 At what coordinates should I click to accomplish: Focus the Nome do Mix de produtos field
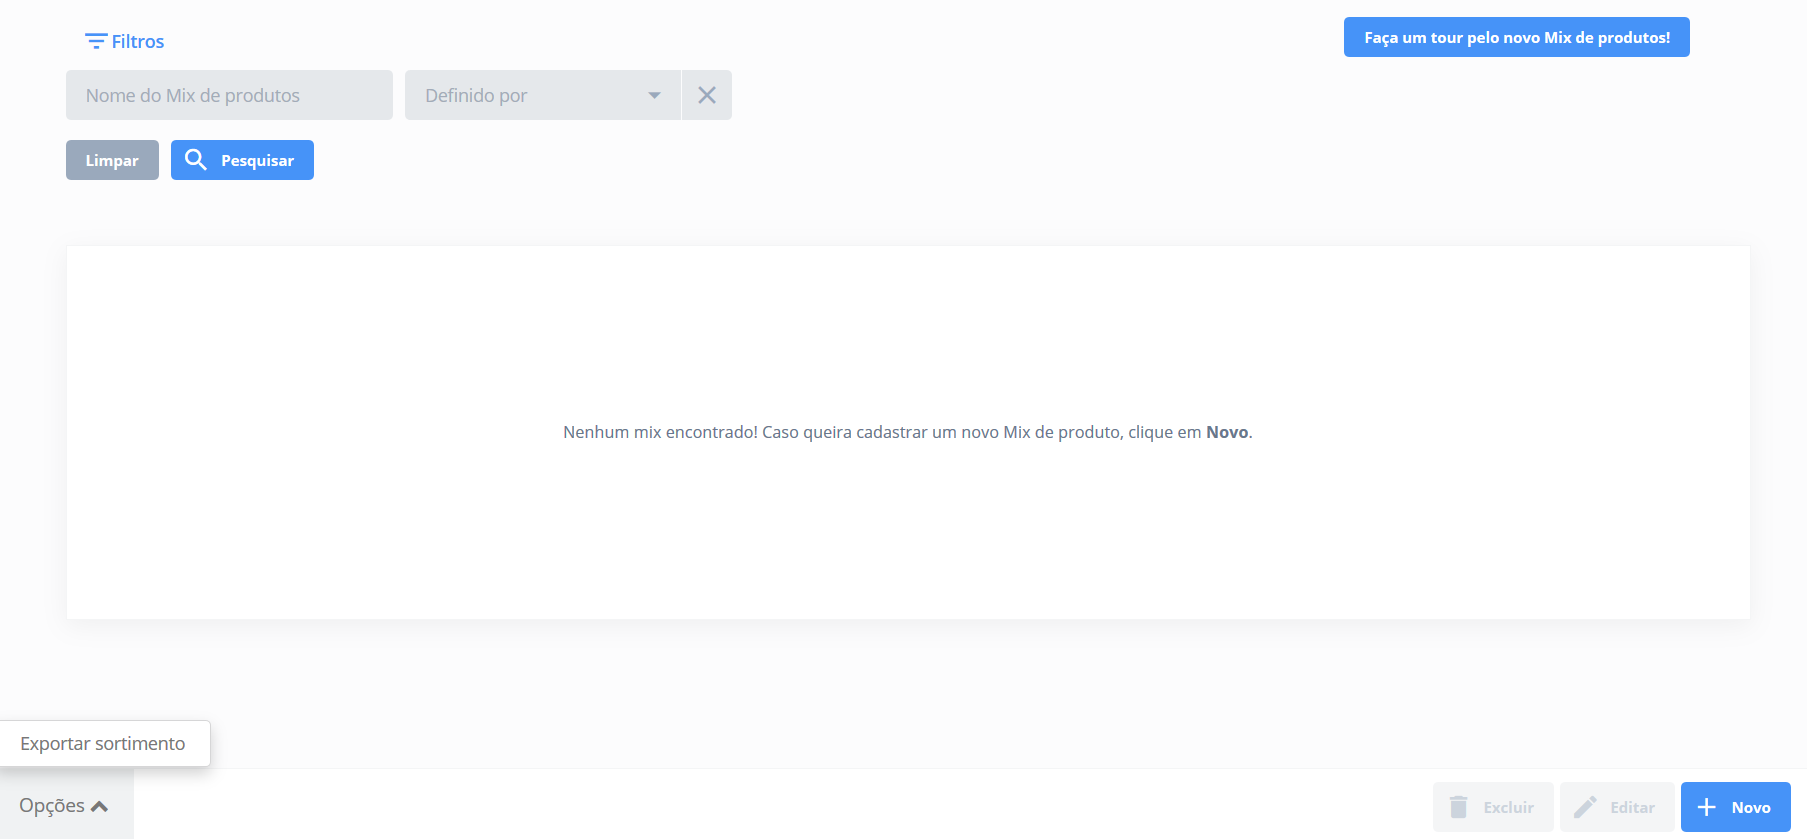click(x=229, y=95)
